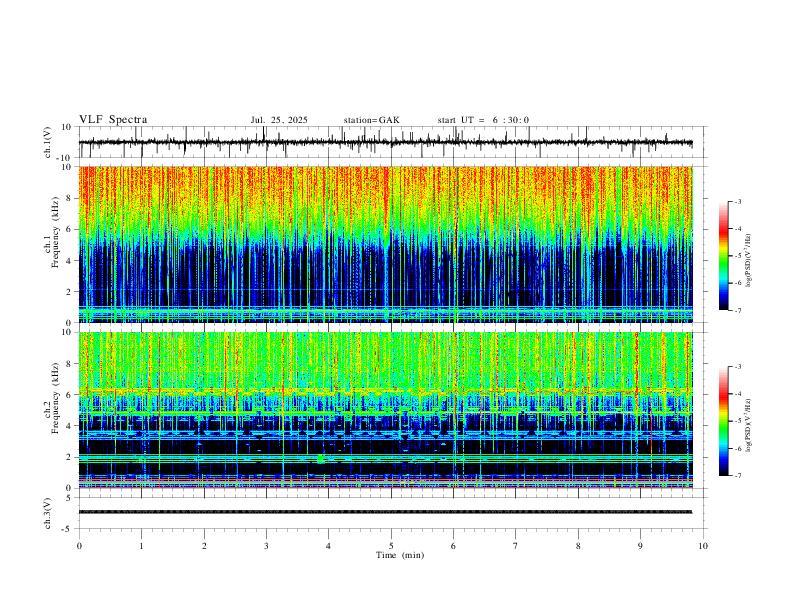Viewport: 792px width, 612px height.
Task: Click the "-3" label on ch.1 color bar
Action: 738,201
